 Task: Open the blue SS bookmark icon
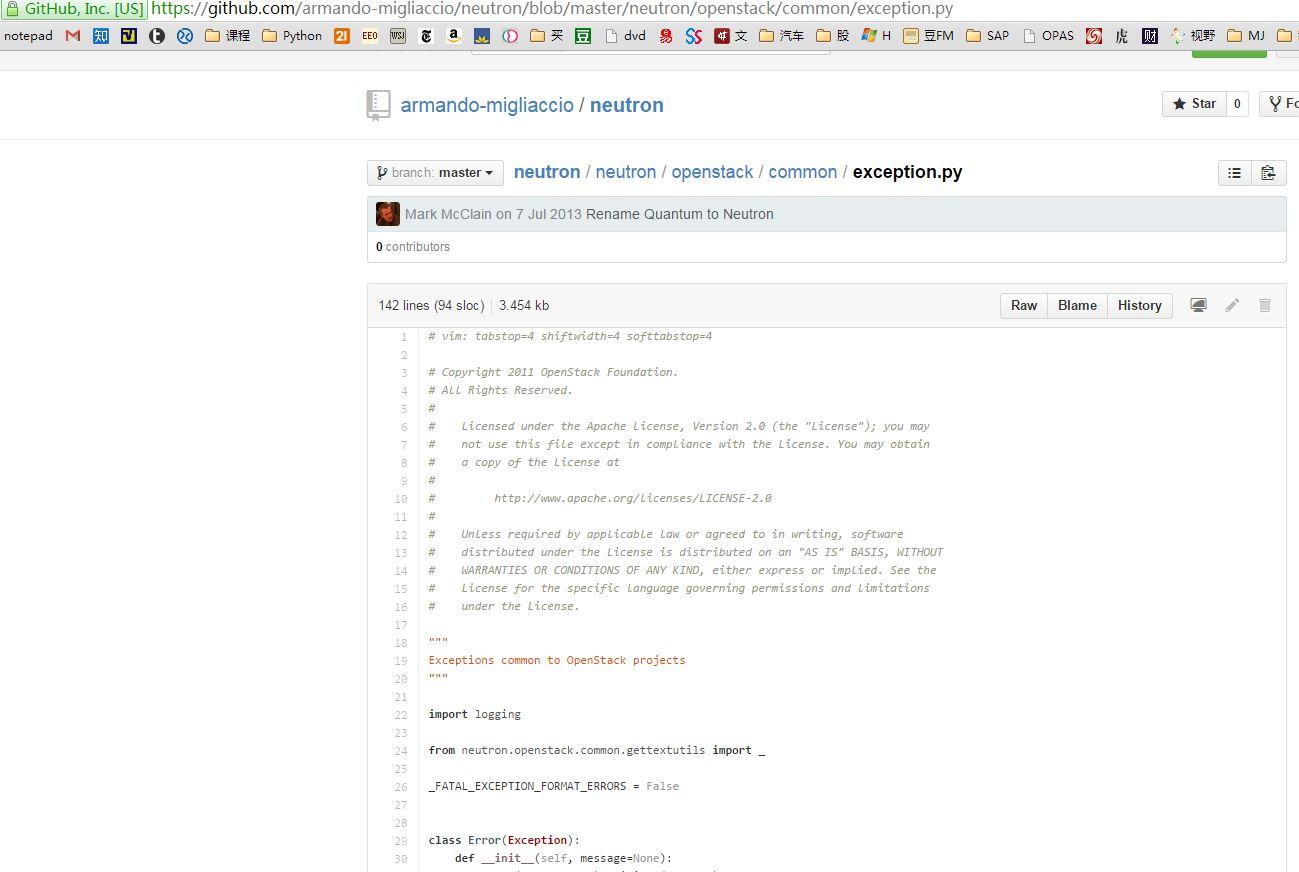click(x=694, y=36)
